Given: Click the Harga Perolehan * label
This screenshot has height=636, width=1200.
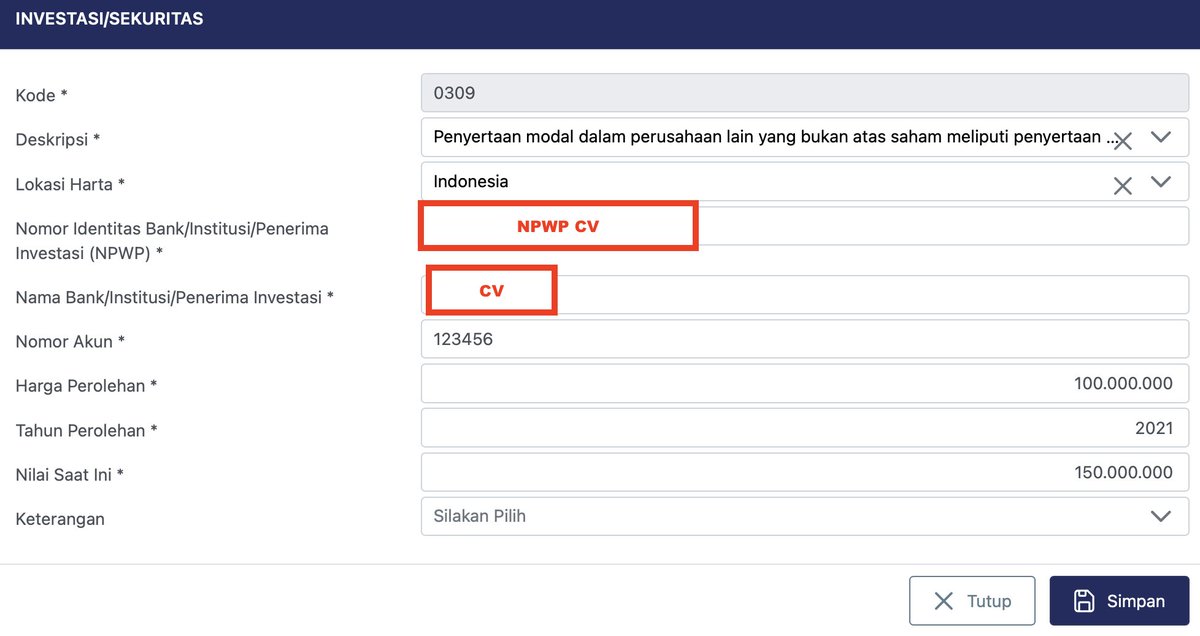Looking at the screenshot, I should 87,386.
